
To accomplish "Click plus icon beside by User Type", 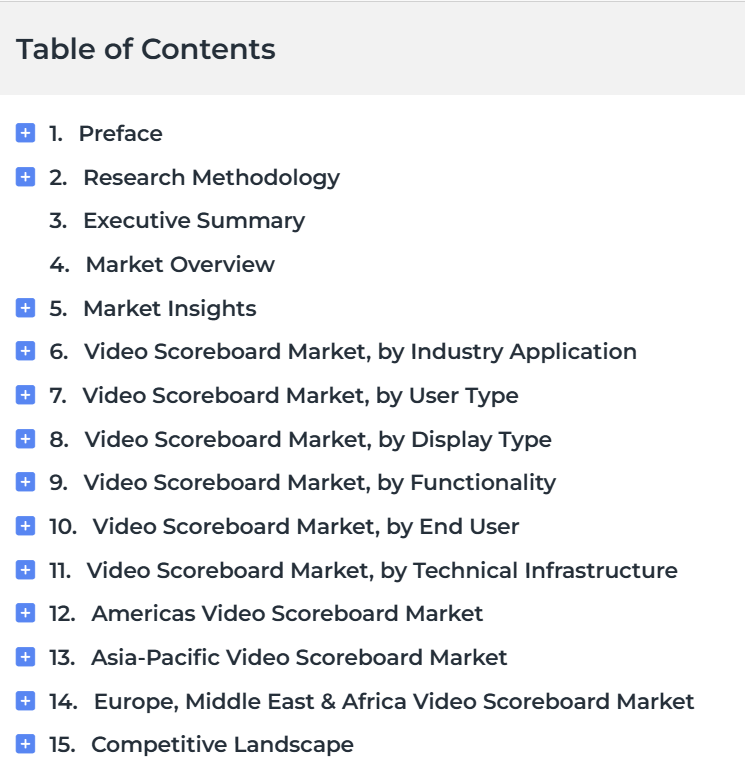I will click(x=26, y=395).
